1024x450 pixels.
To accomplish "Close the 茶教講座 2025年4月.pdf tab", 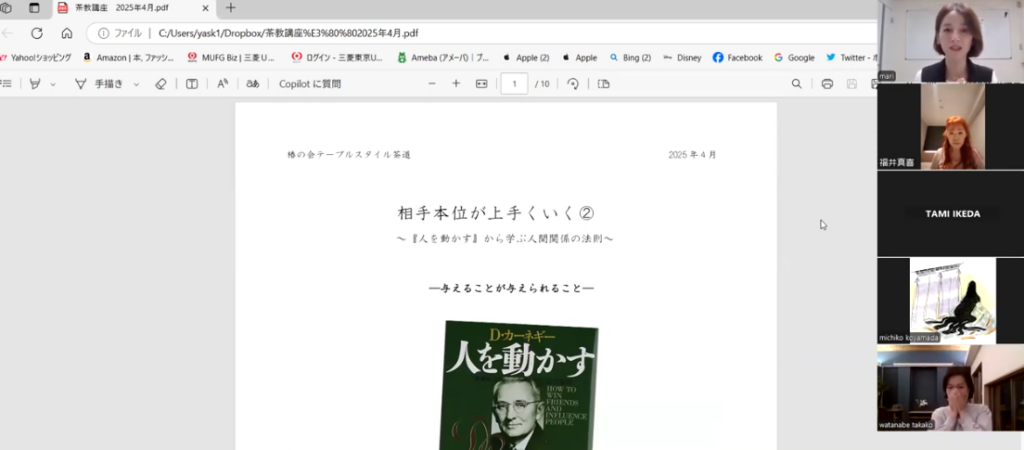I will tap(205, 8).
